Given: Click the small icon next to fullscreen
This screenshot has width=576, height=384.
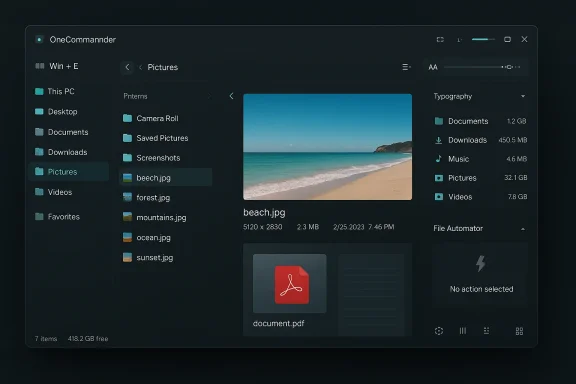Looking at the screenshot, I should tap(459, 40).
